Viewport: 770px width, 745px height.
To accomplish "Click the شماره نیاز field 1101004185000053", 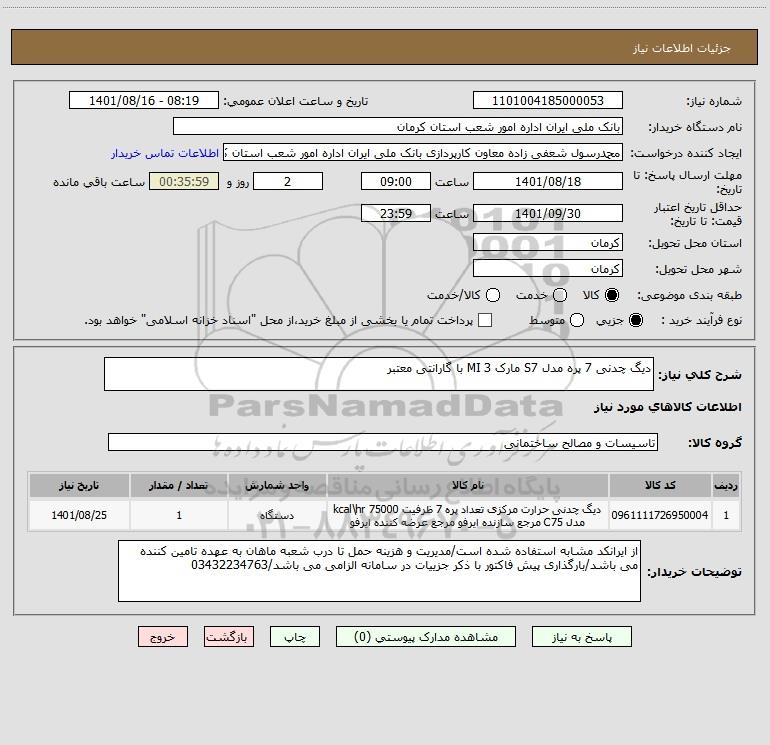I will click(x=548, y=101).
